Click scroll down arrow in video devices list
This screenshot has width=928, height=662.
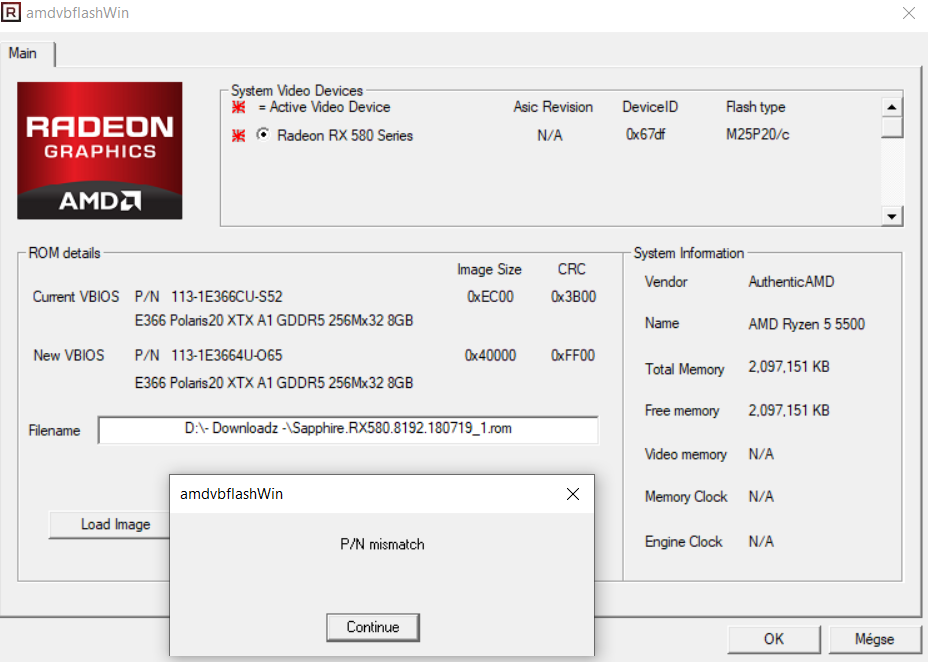click(x=891, y=216)
